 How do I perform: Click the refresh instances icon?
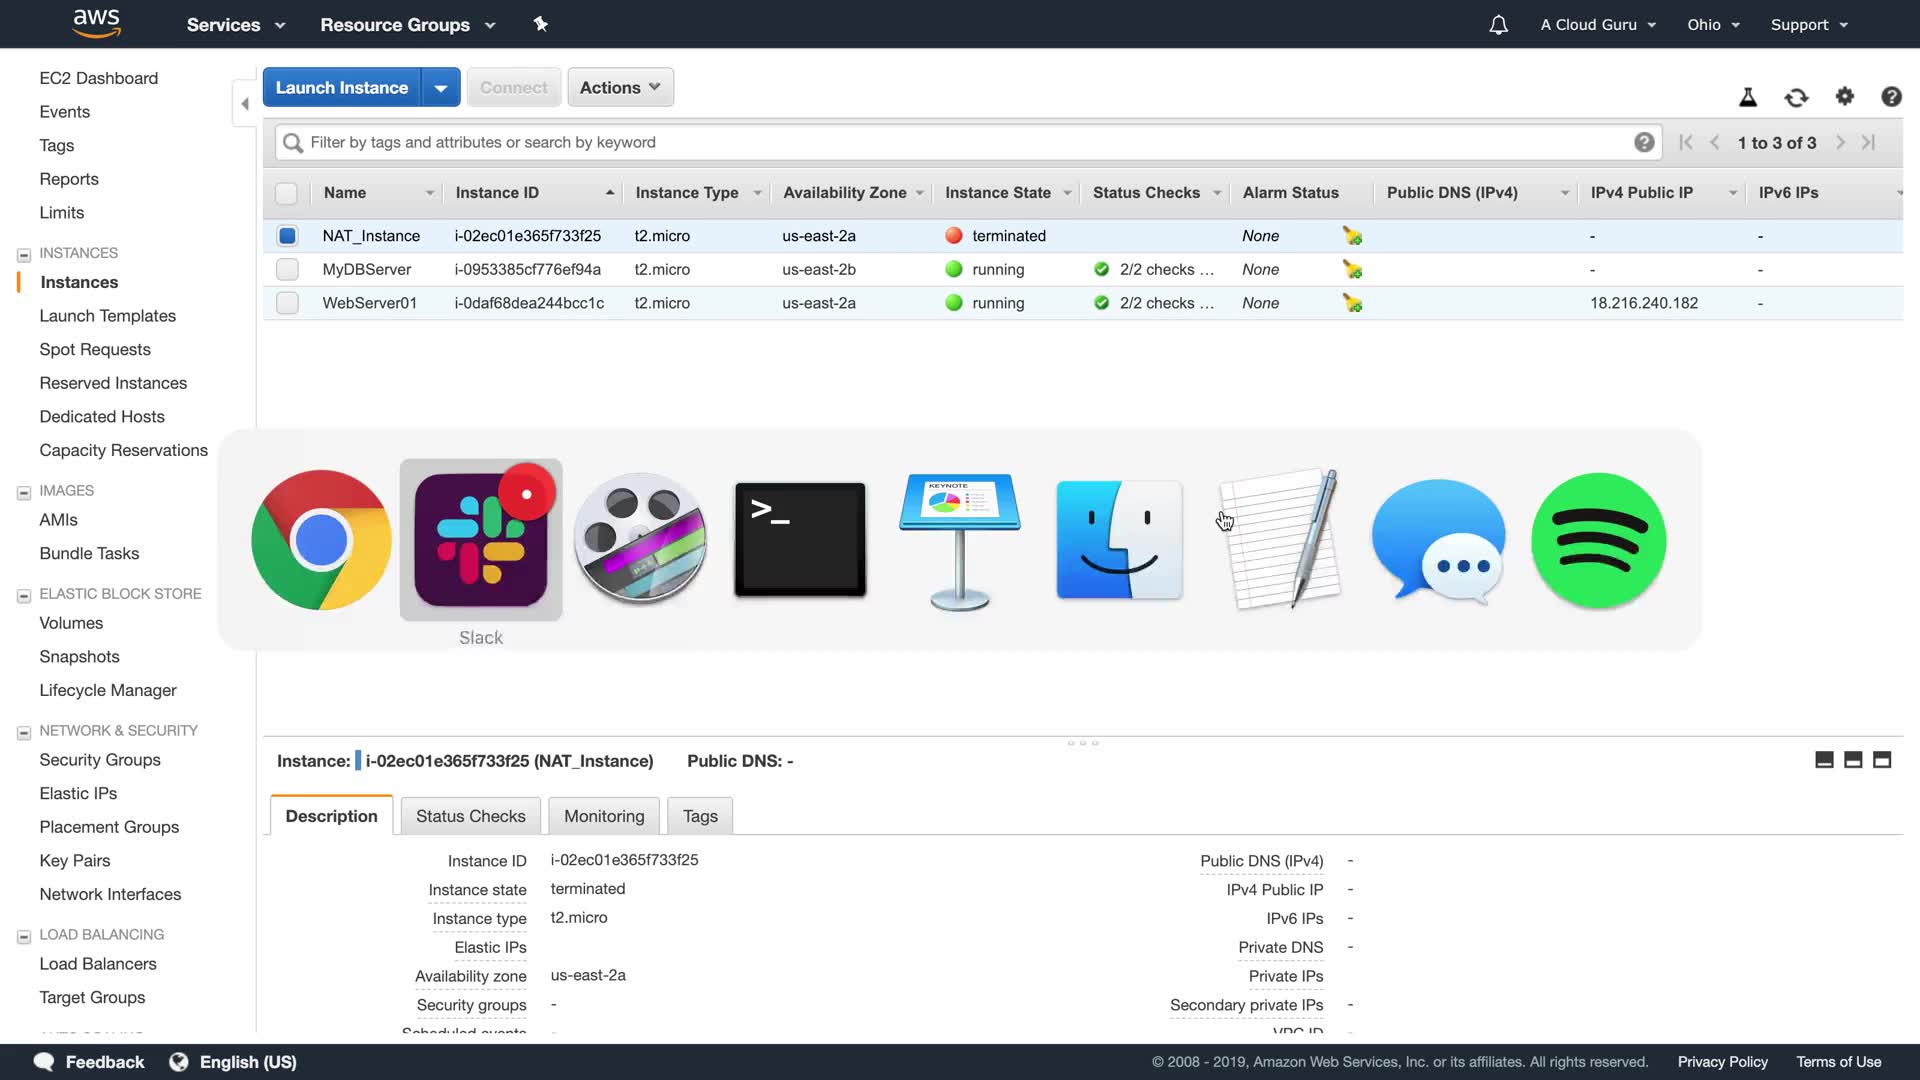pyautogui.click(x=1796, y=97)
